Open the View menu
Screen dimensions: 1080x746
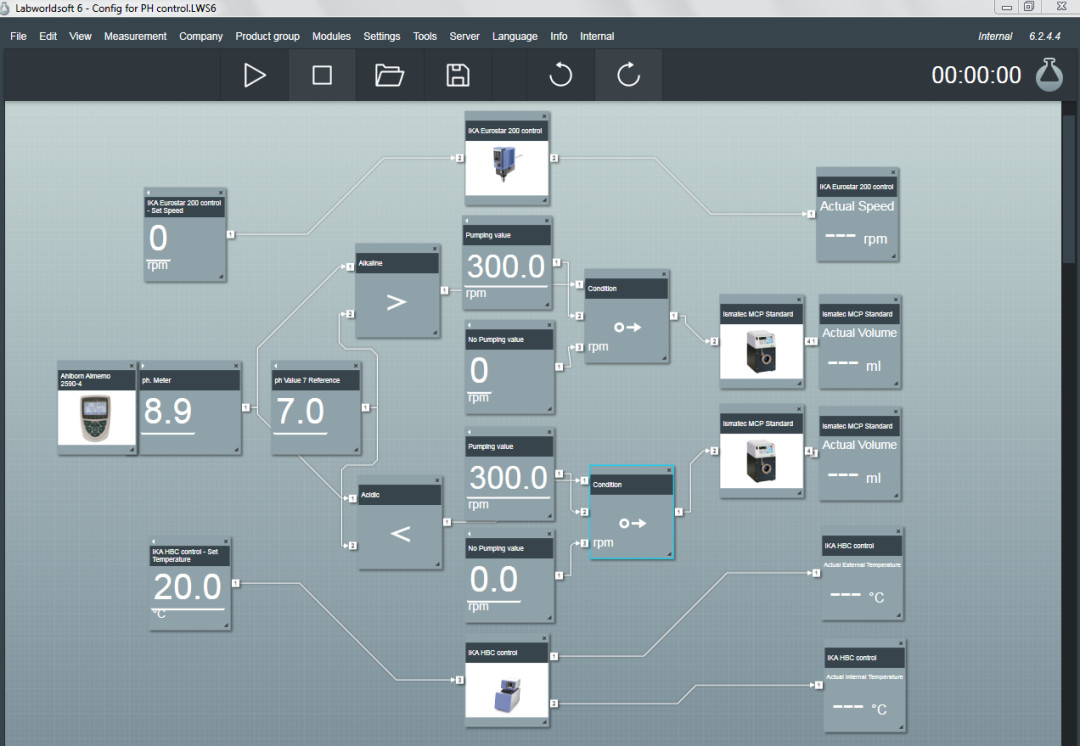coord(80,36)
